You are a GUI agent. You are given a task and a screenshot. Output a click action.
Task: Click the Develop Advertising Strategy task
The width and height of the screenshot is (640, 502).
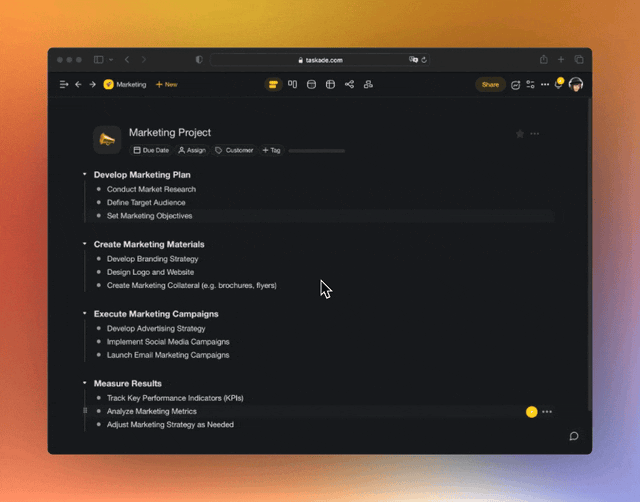(156, 328)
